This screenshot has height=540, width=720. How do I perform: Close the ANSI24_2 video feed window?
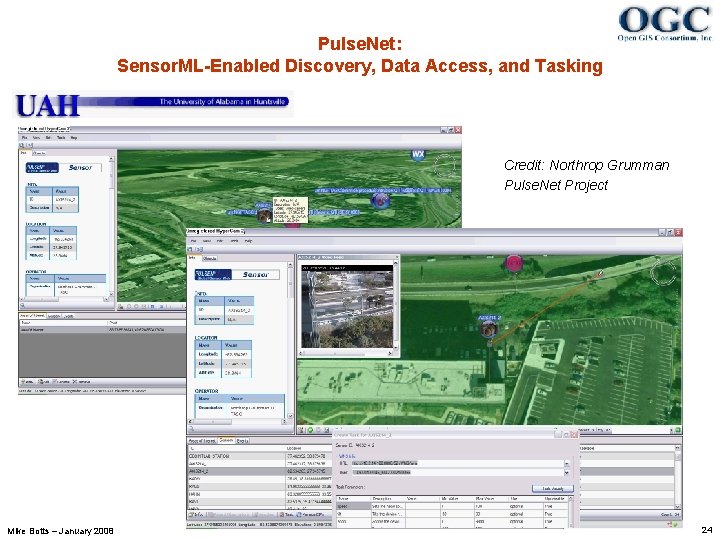[x=396, y=257]
